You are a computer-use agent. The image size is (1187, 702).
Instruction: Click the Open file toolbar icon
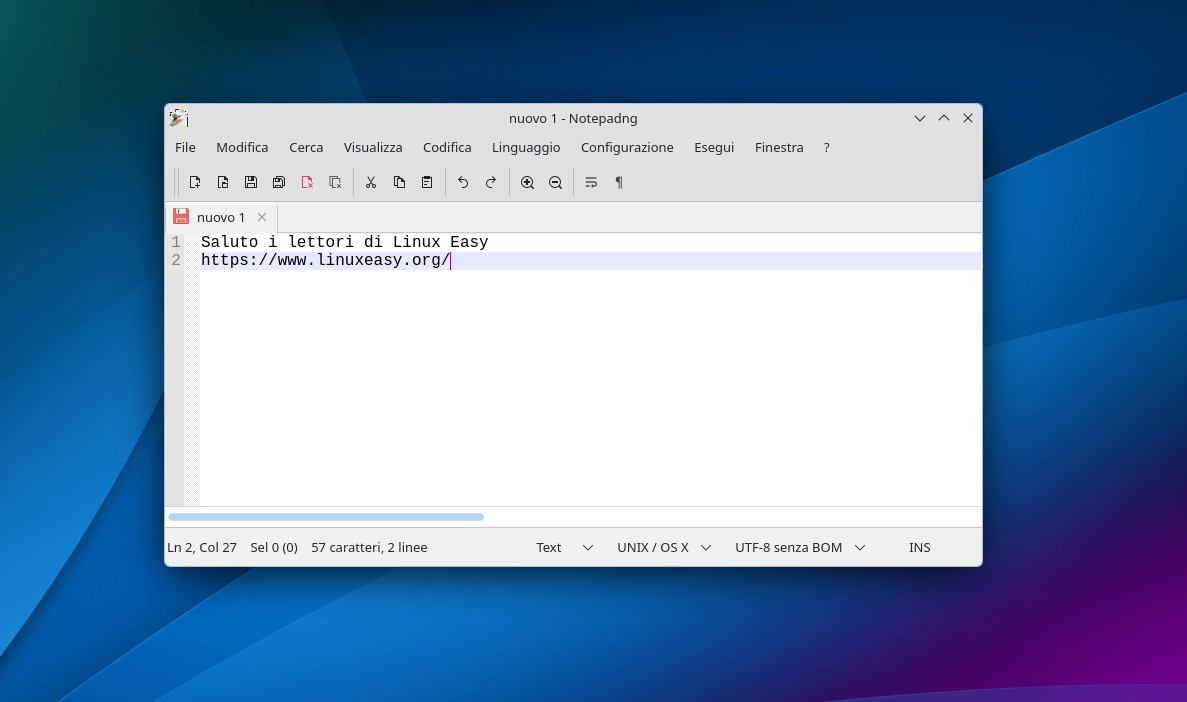click(x=223, y=183)
